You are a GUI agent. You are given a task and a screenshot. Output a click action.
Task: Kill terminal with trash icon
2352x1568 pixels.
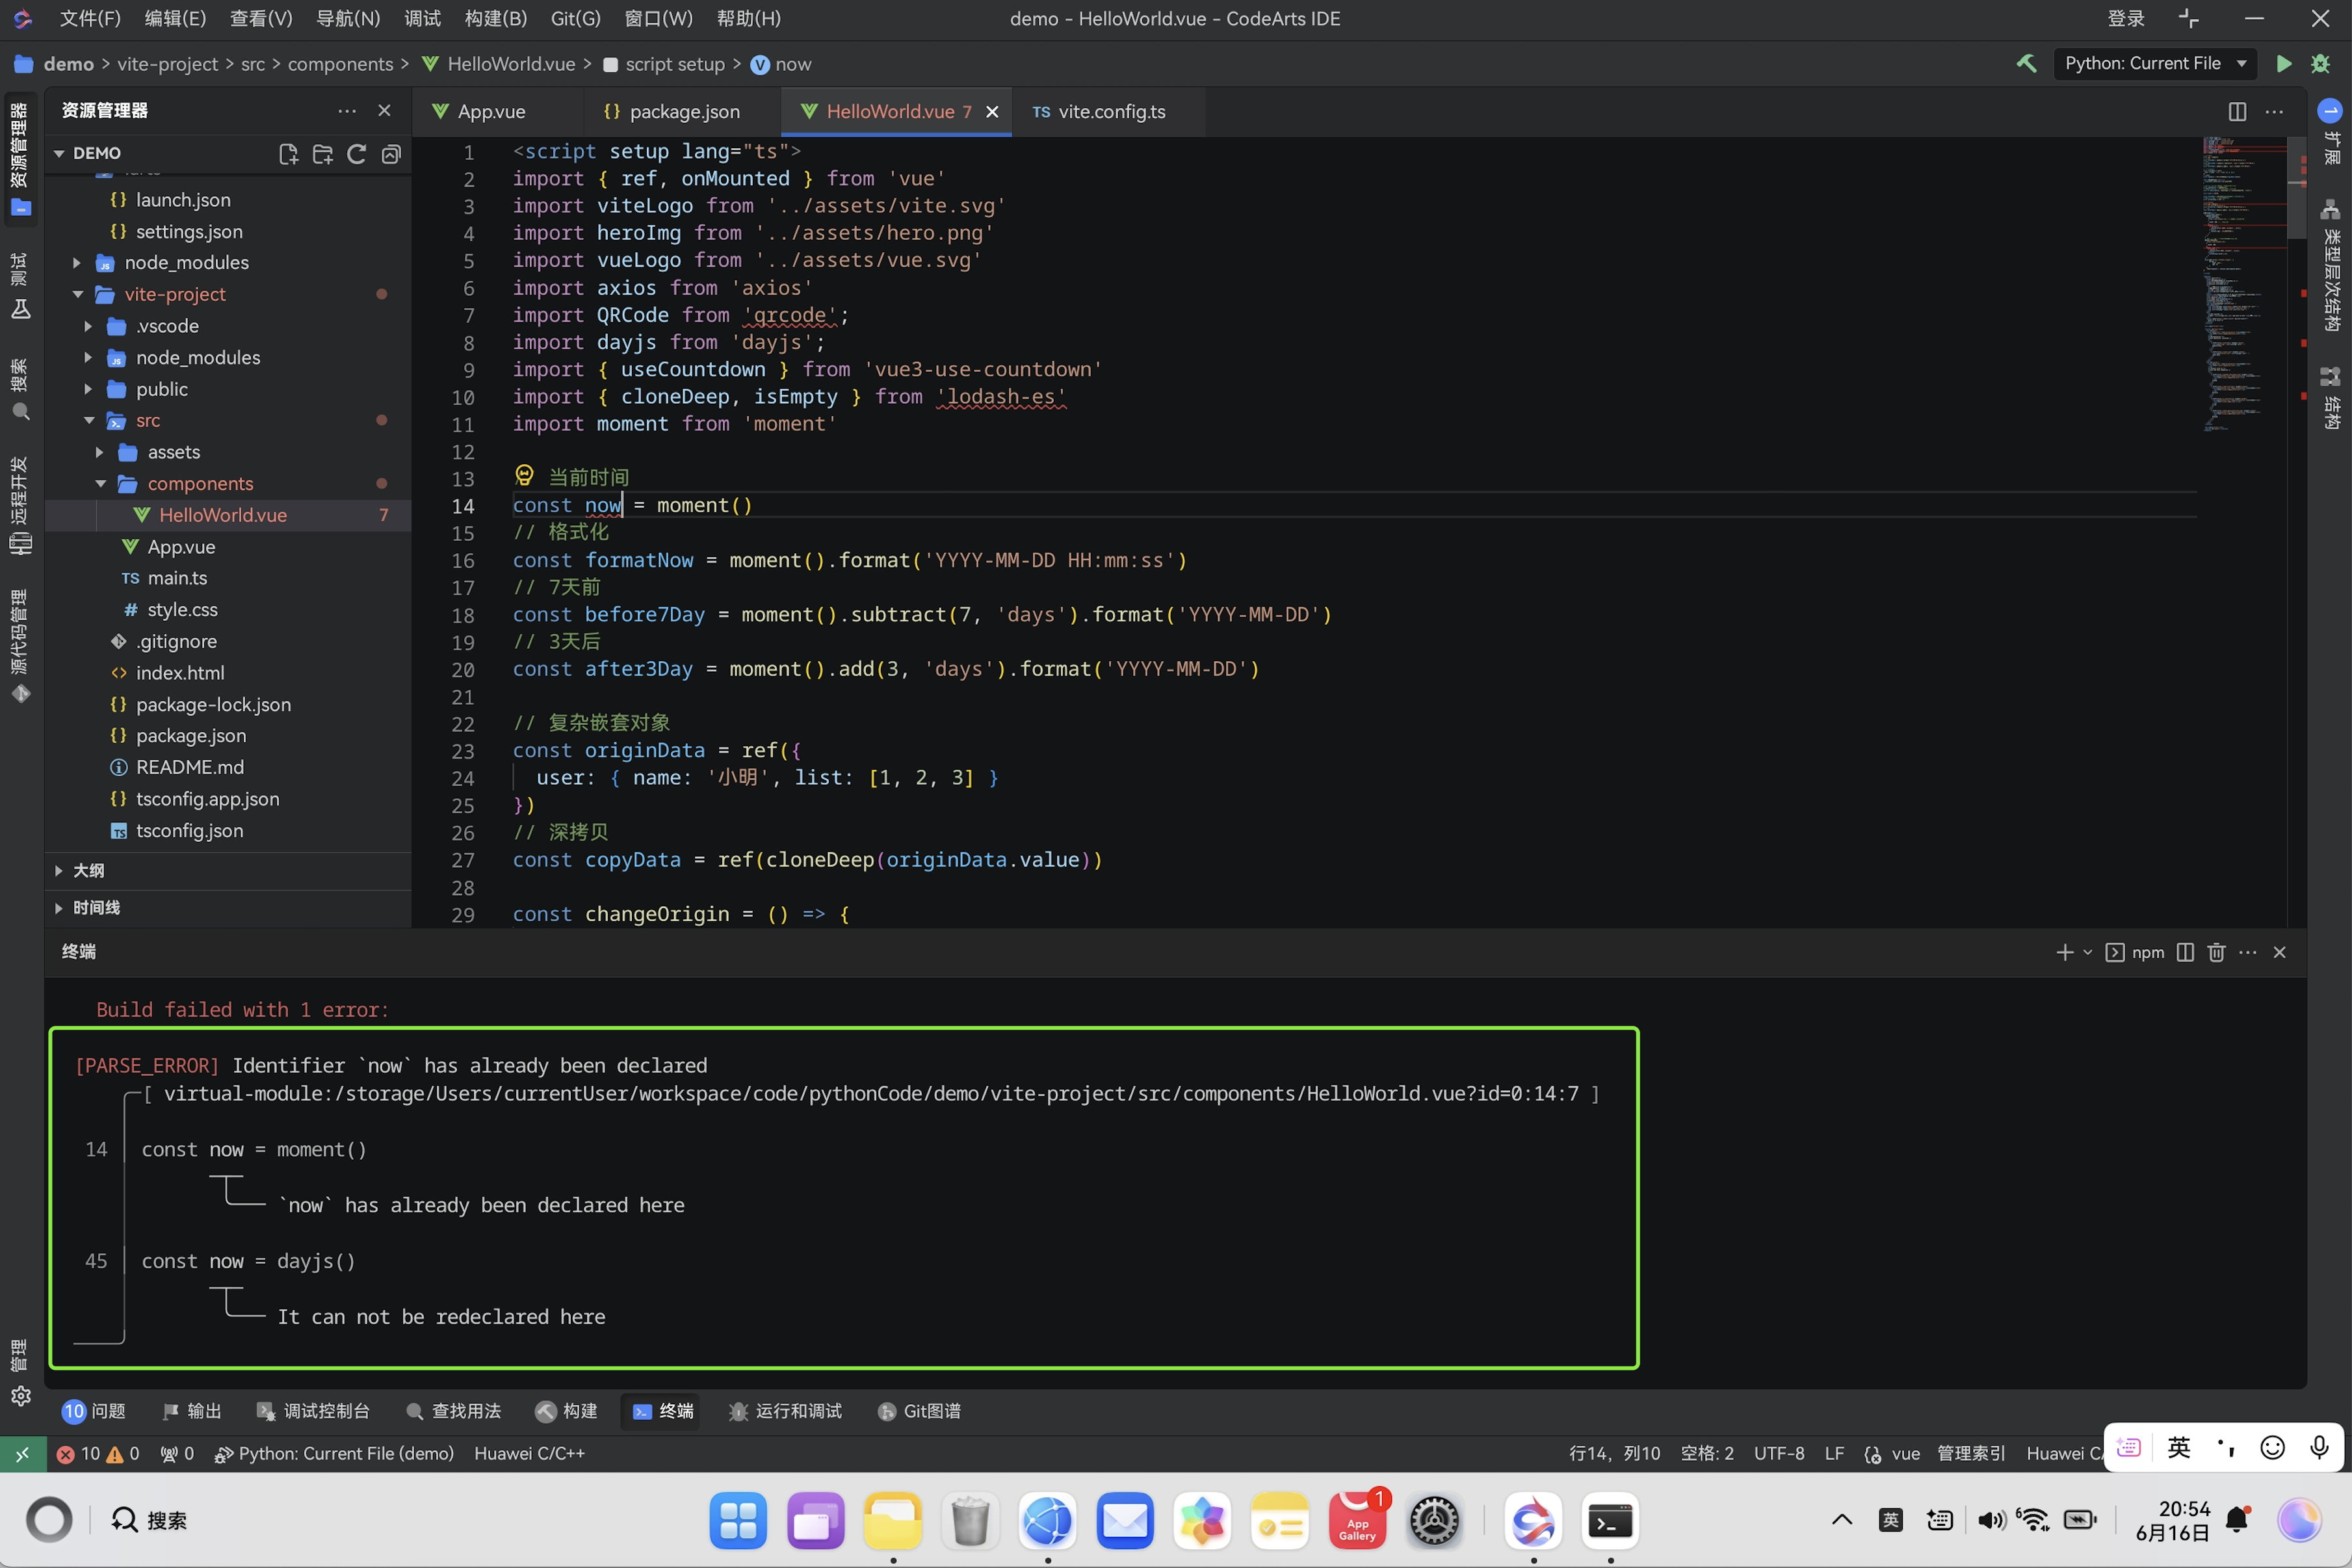(2216, 952)
